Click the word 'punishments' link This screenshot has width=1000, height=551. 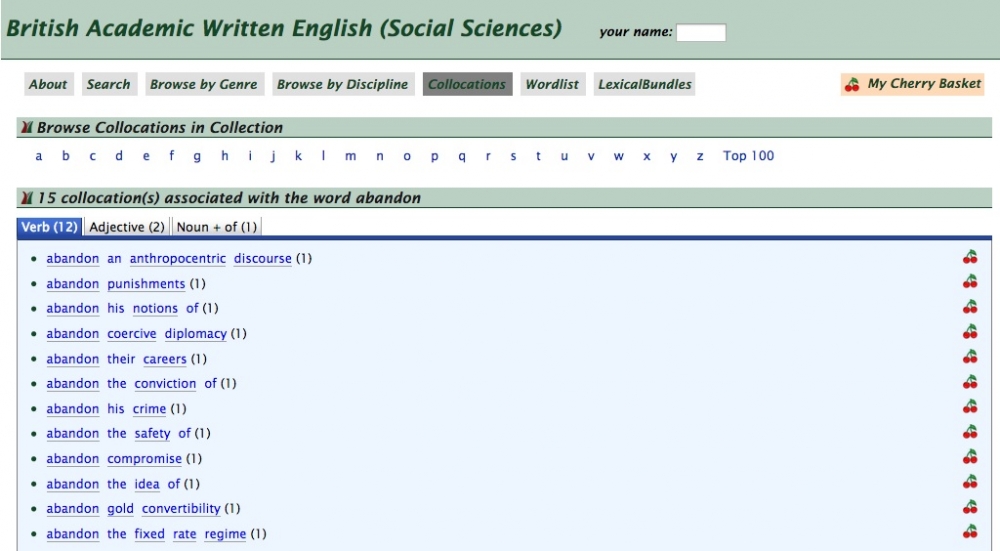tap(146, 284)
